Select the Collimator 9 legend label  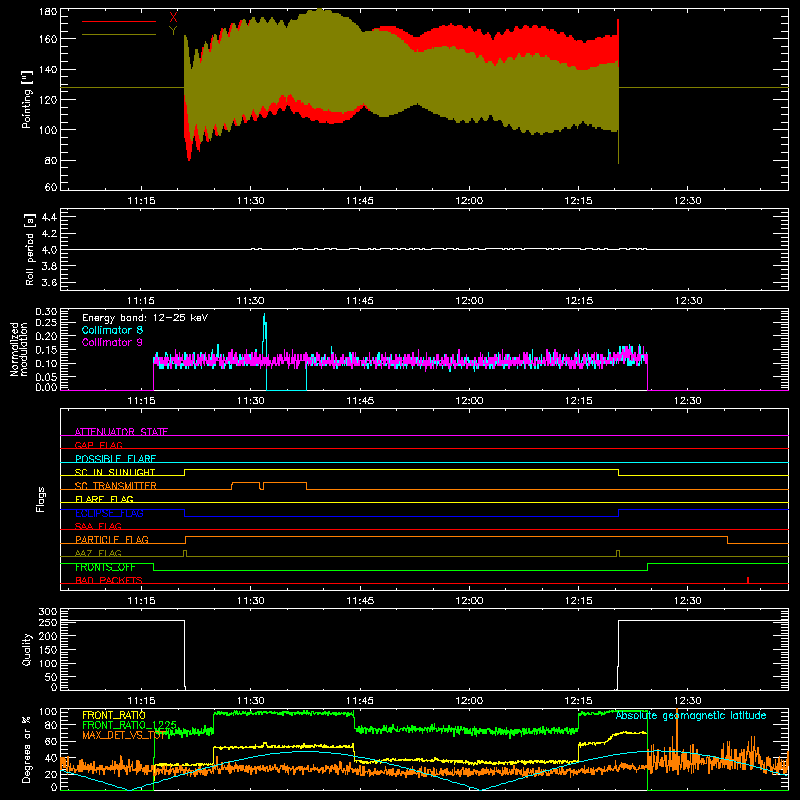[112, 342]
